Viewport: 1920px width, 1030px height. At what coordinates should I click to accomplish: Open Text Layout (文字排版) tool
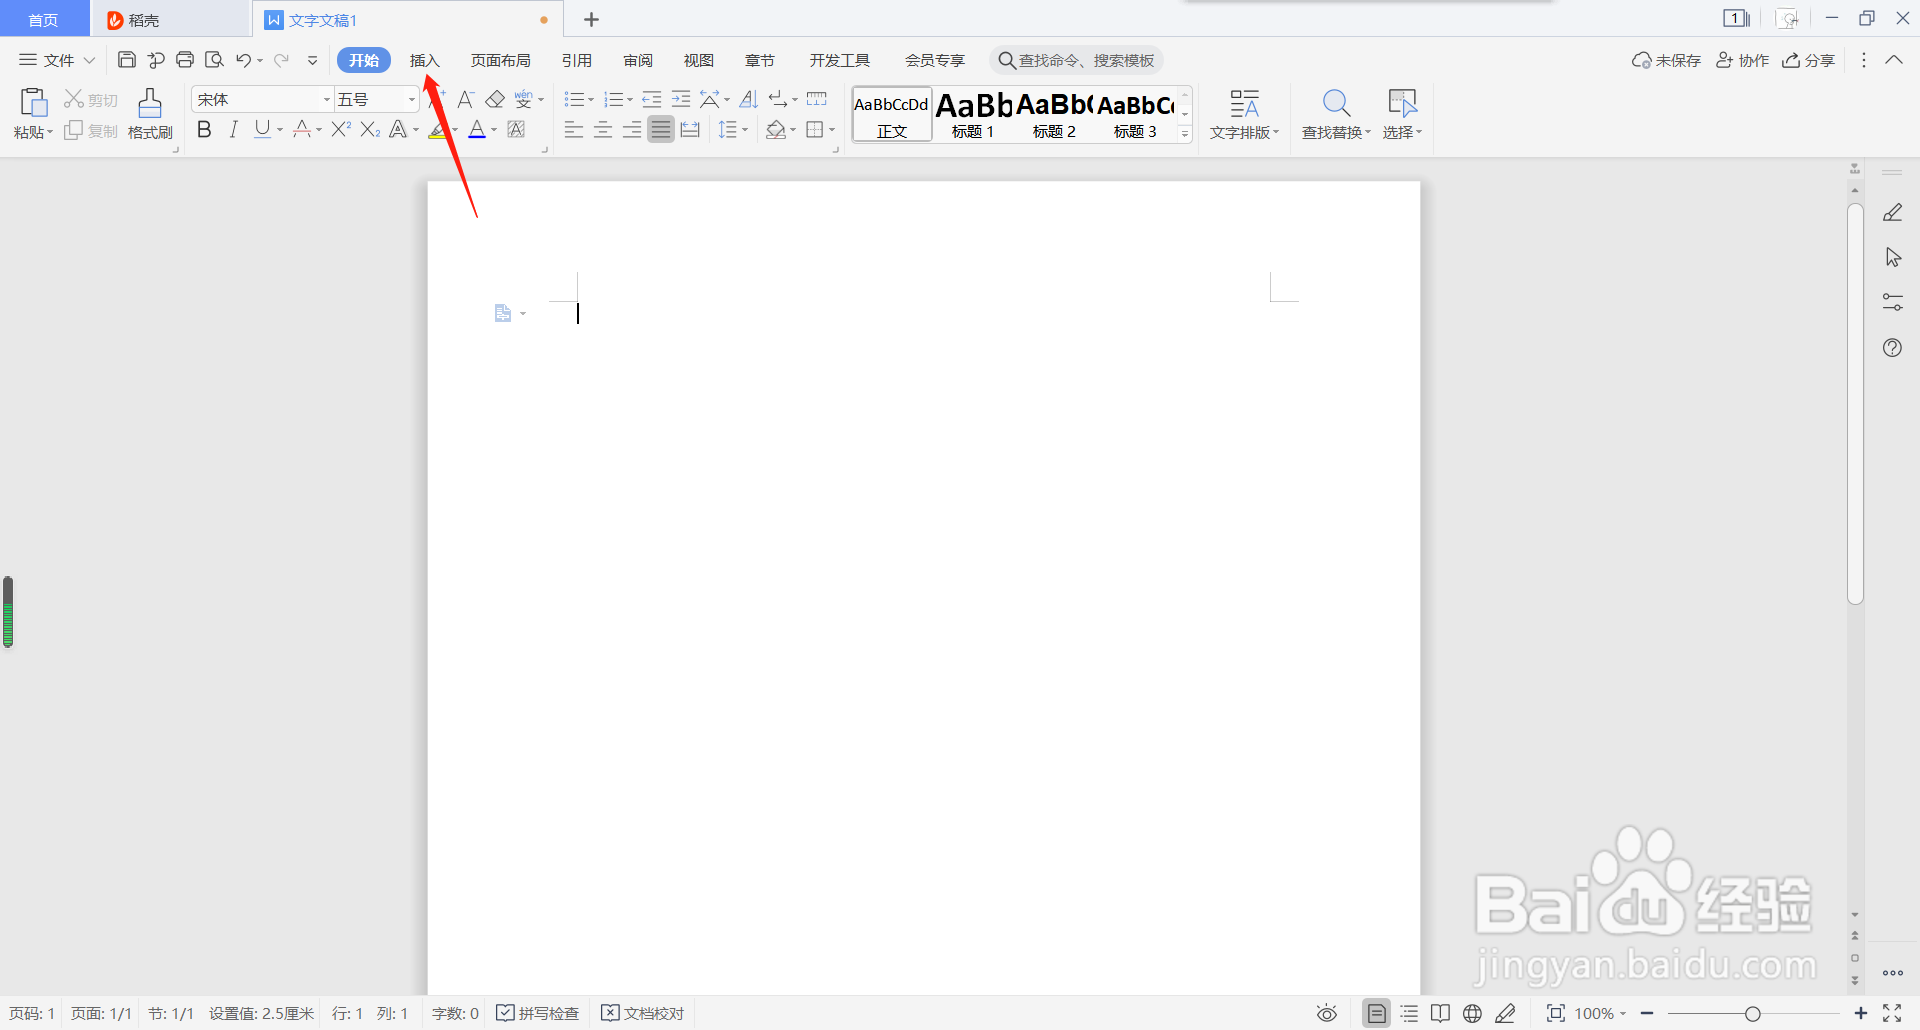pyautogui.click(x=1244, y=113)
